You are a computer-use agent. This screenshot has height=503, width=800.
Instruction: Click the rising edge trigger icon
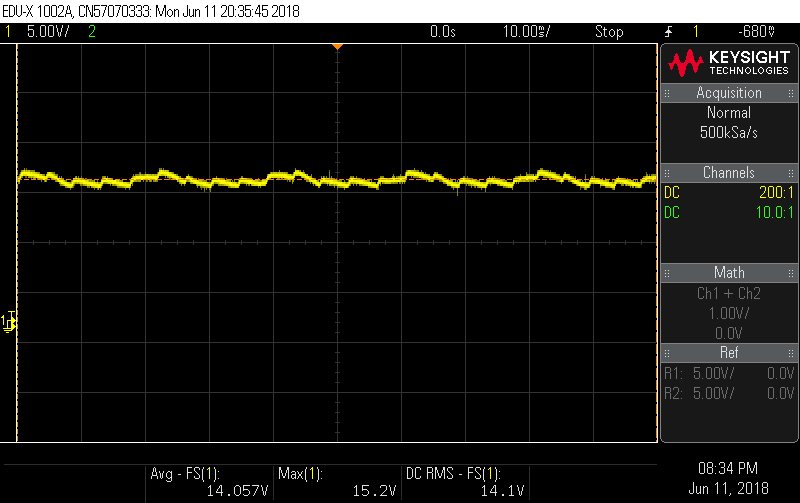(x=668, y=32)
